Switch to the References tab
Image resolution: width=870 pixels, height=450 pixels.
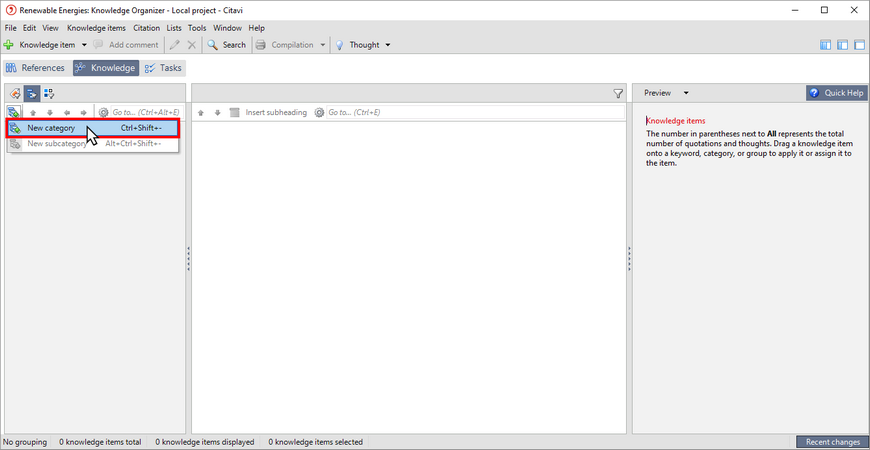[x=35, y=68]
